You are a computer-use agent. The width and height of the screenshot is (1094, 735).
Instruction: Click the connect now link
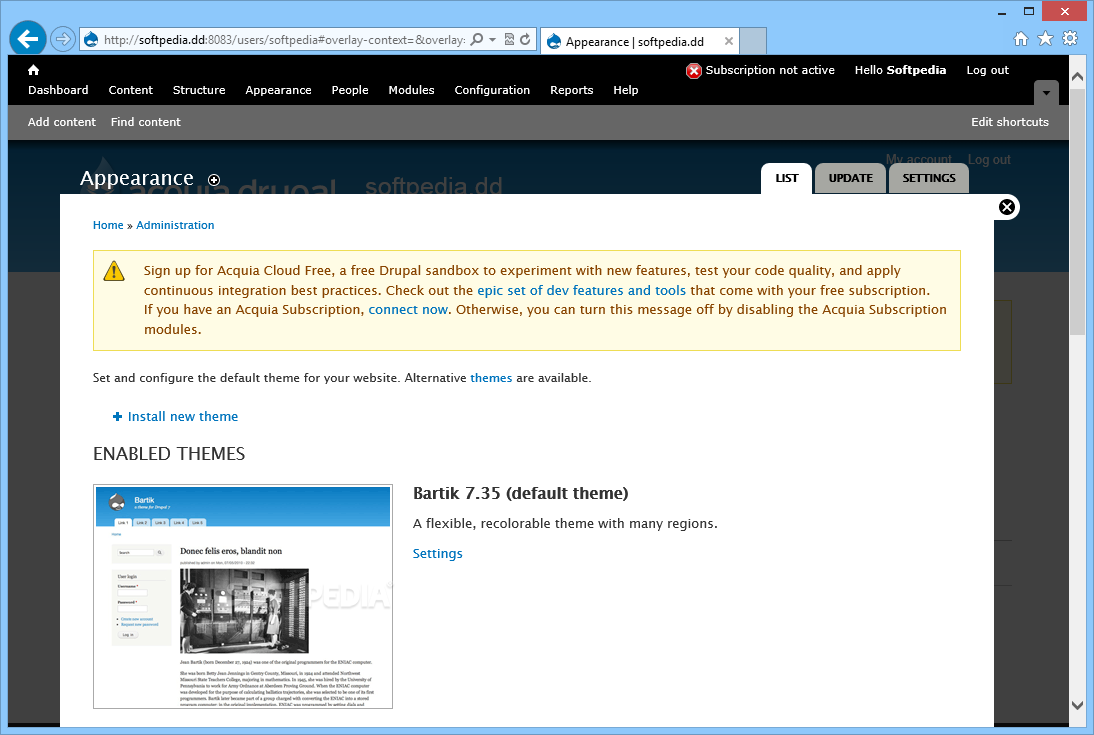tap(408, 309)
